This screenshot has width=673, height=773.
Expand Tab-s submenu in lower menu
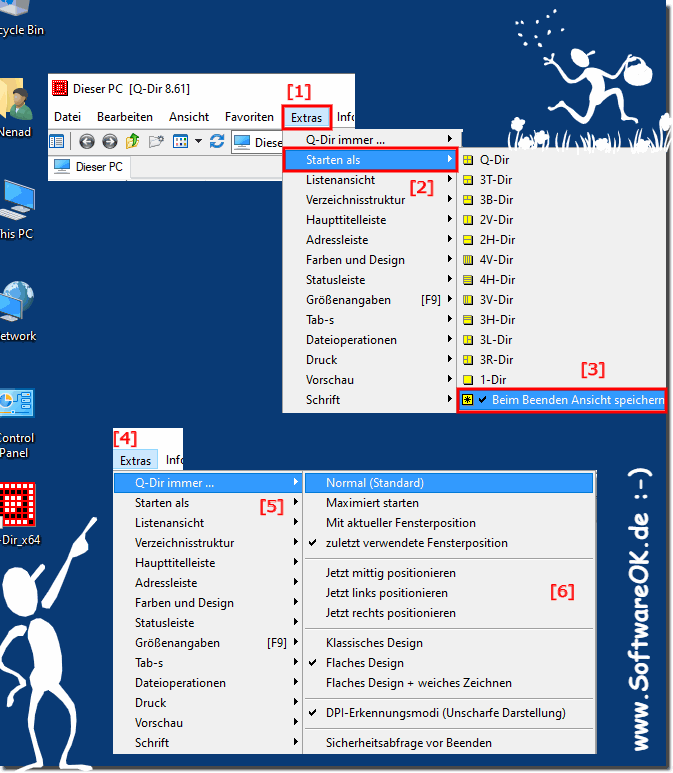click(208, 663)
